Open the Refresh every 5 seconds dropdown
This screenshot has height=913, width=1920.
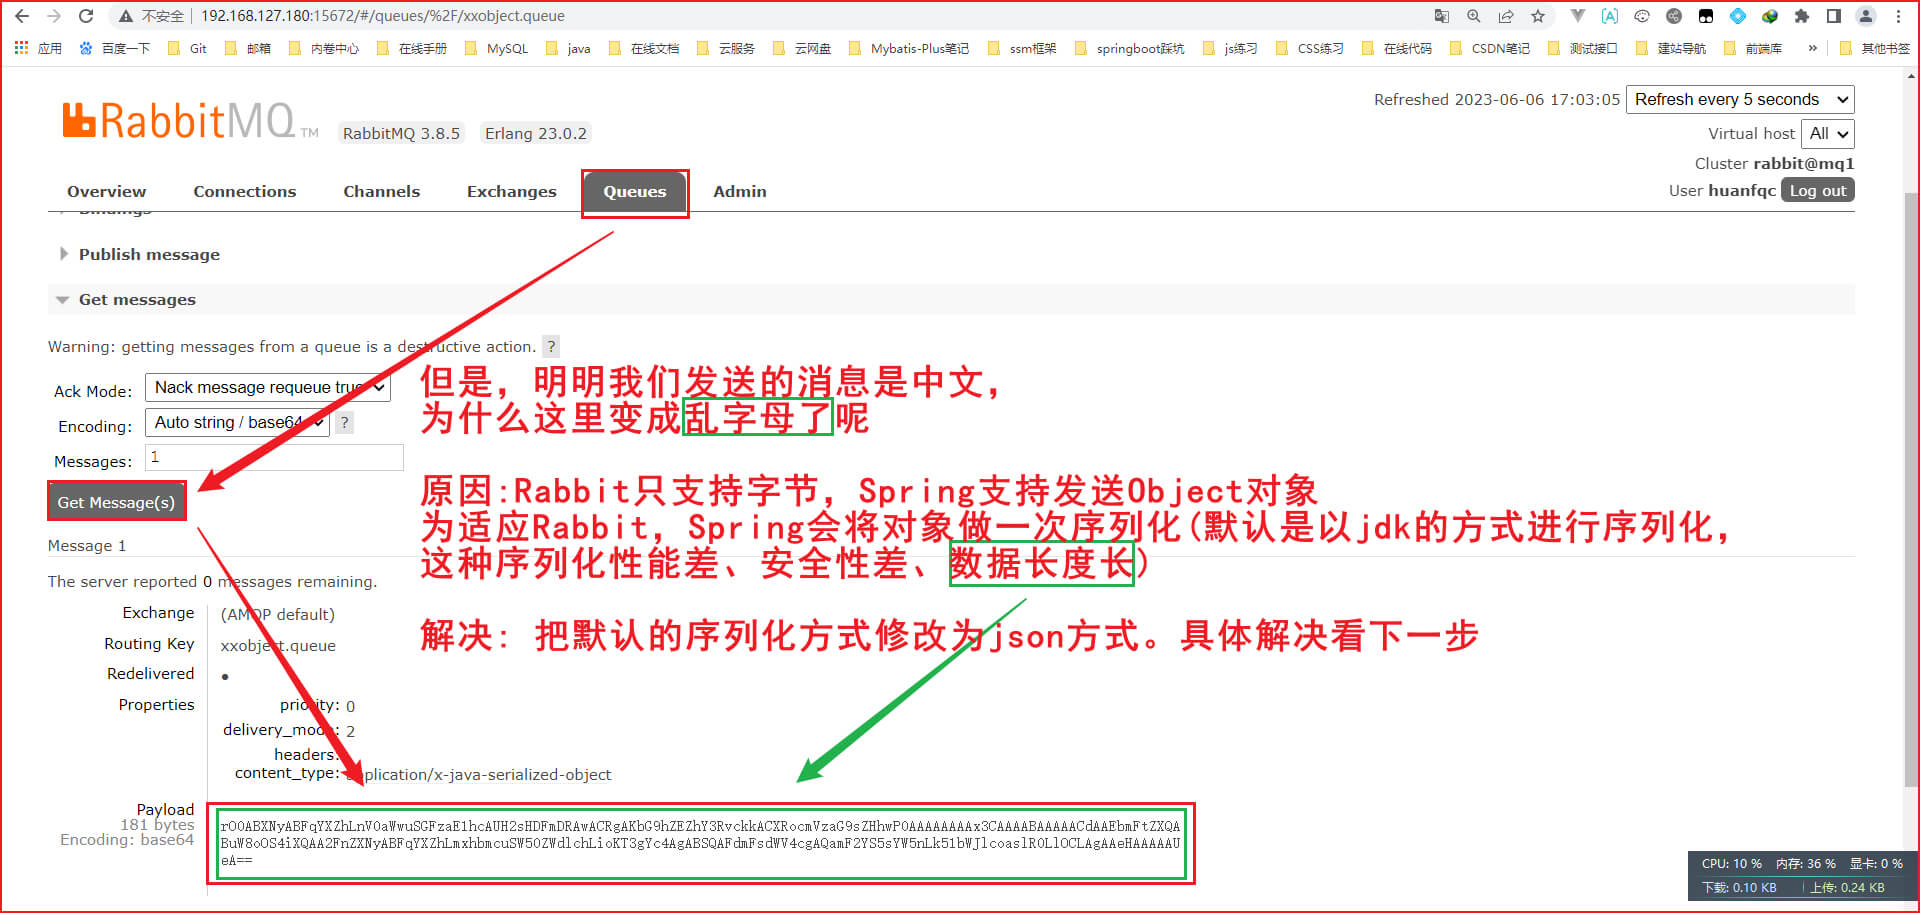[x=1740, y=99]
